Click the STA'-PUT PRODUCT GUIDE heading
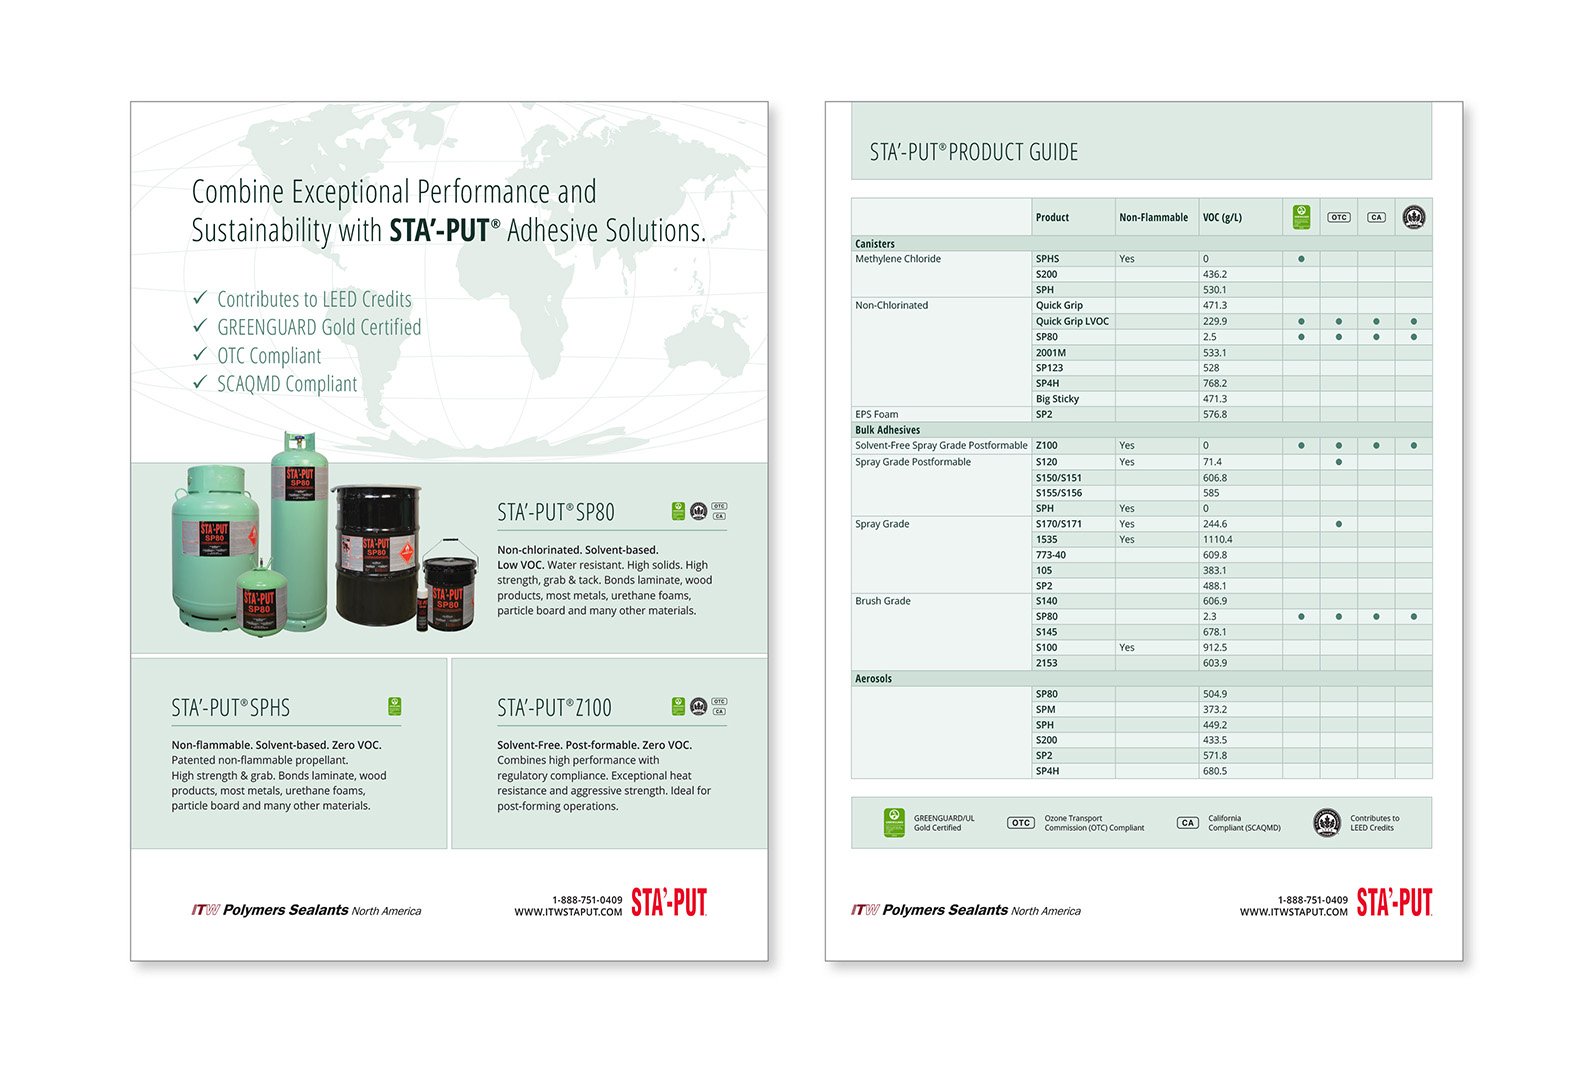 click(974, 152)
